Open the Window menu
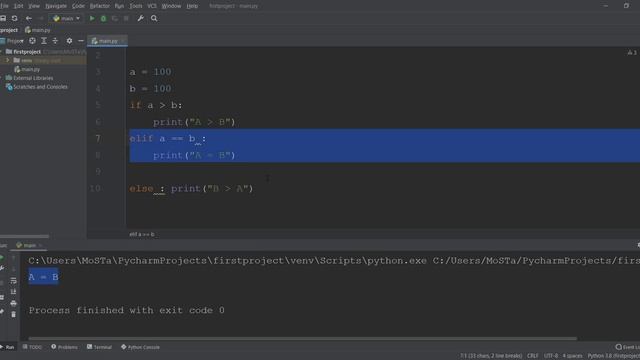640x360 pixels. pyautogui.click(x=171, y=6)
